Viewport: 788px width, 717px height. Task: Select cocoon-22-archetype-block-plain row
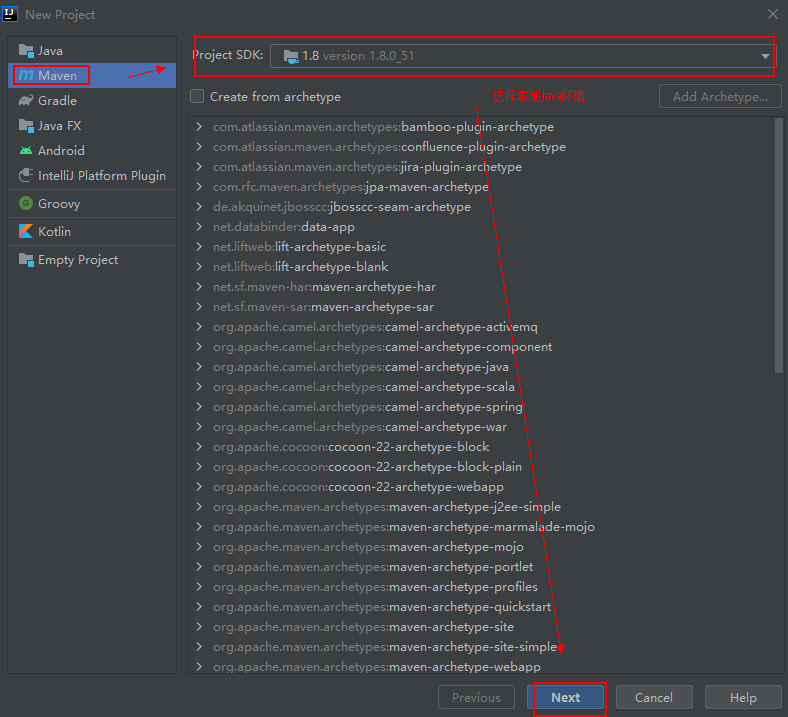[x=482, y=467]
